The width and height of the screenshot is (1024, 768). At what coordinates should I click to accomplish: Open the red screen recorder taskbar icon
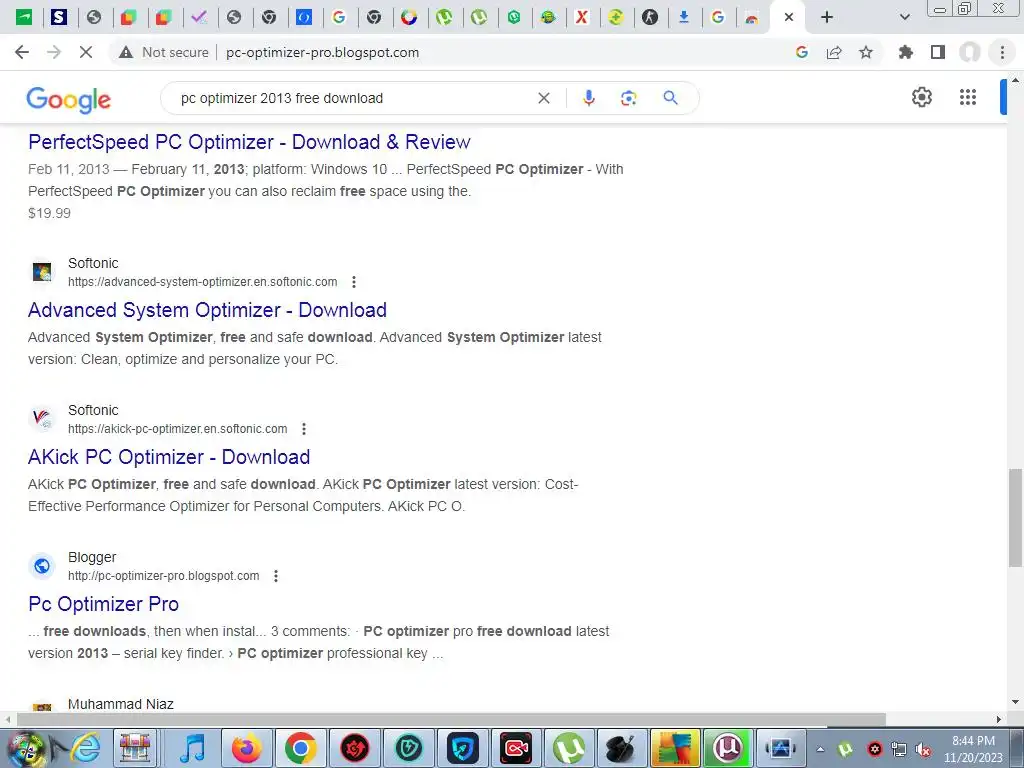point(516,748)
